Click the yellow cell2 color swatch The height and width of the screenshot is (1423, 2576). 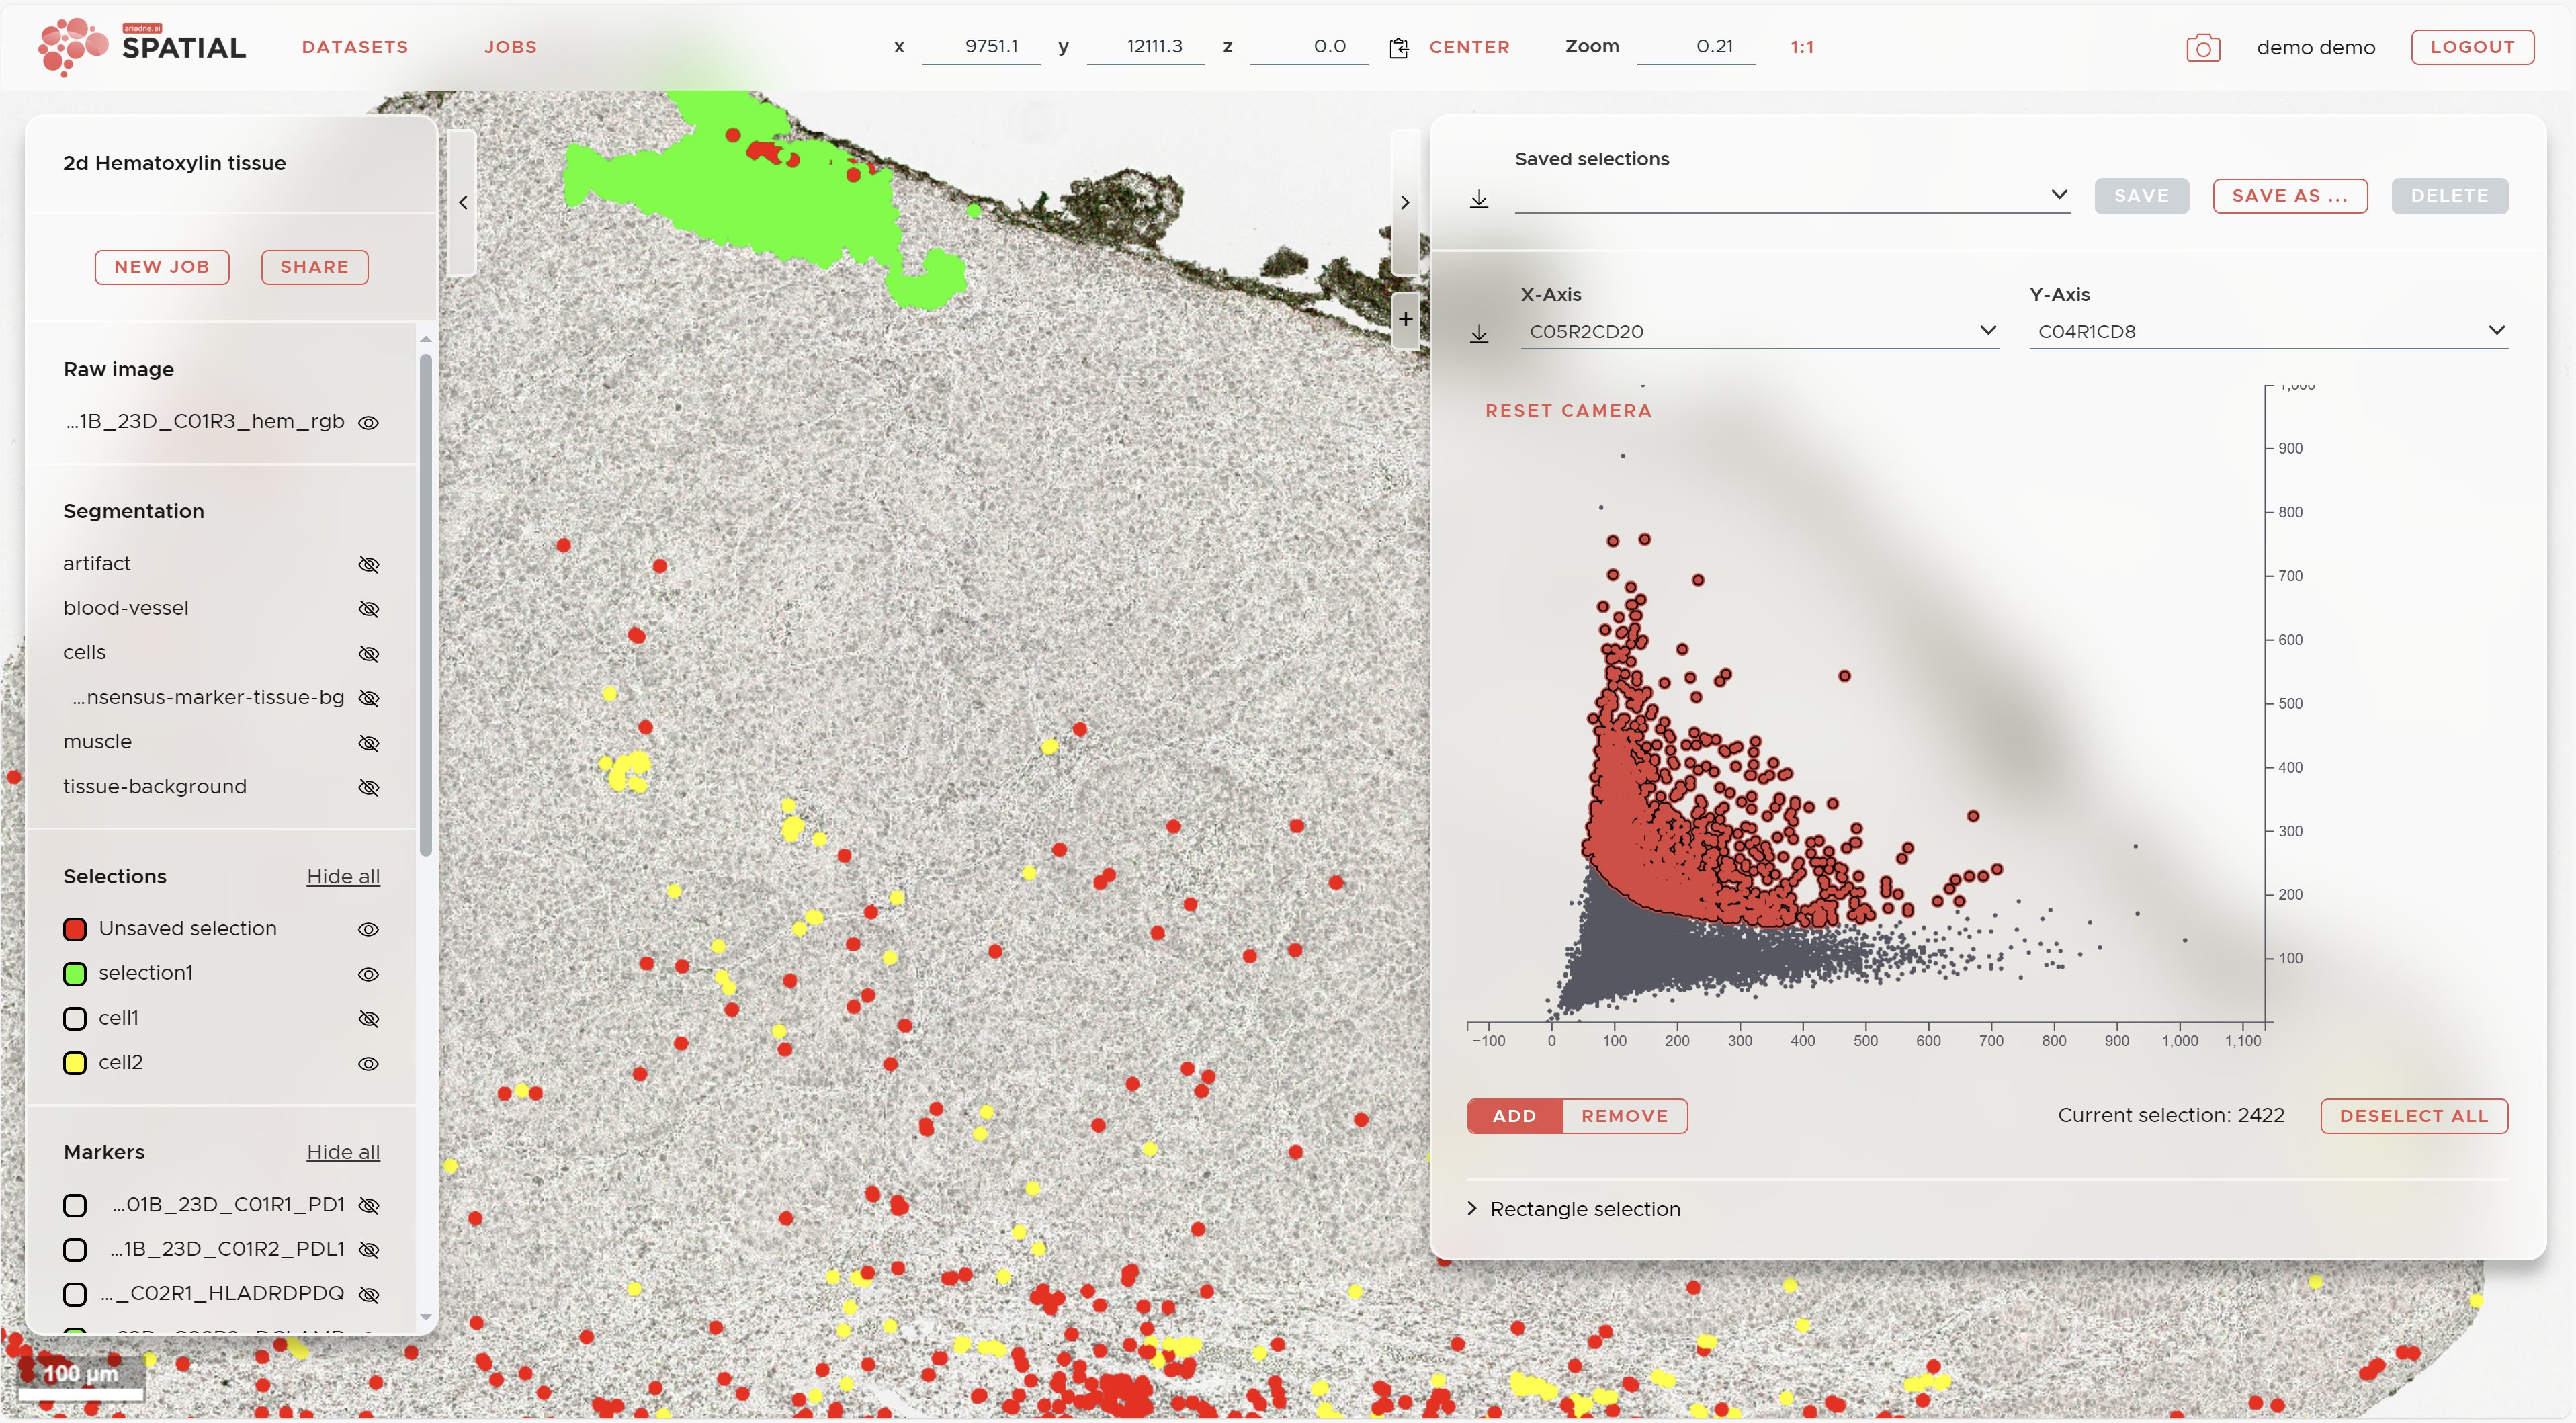click(x=75, y=1063)
